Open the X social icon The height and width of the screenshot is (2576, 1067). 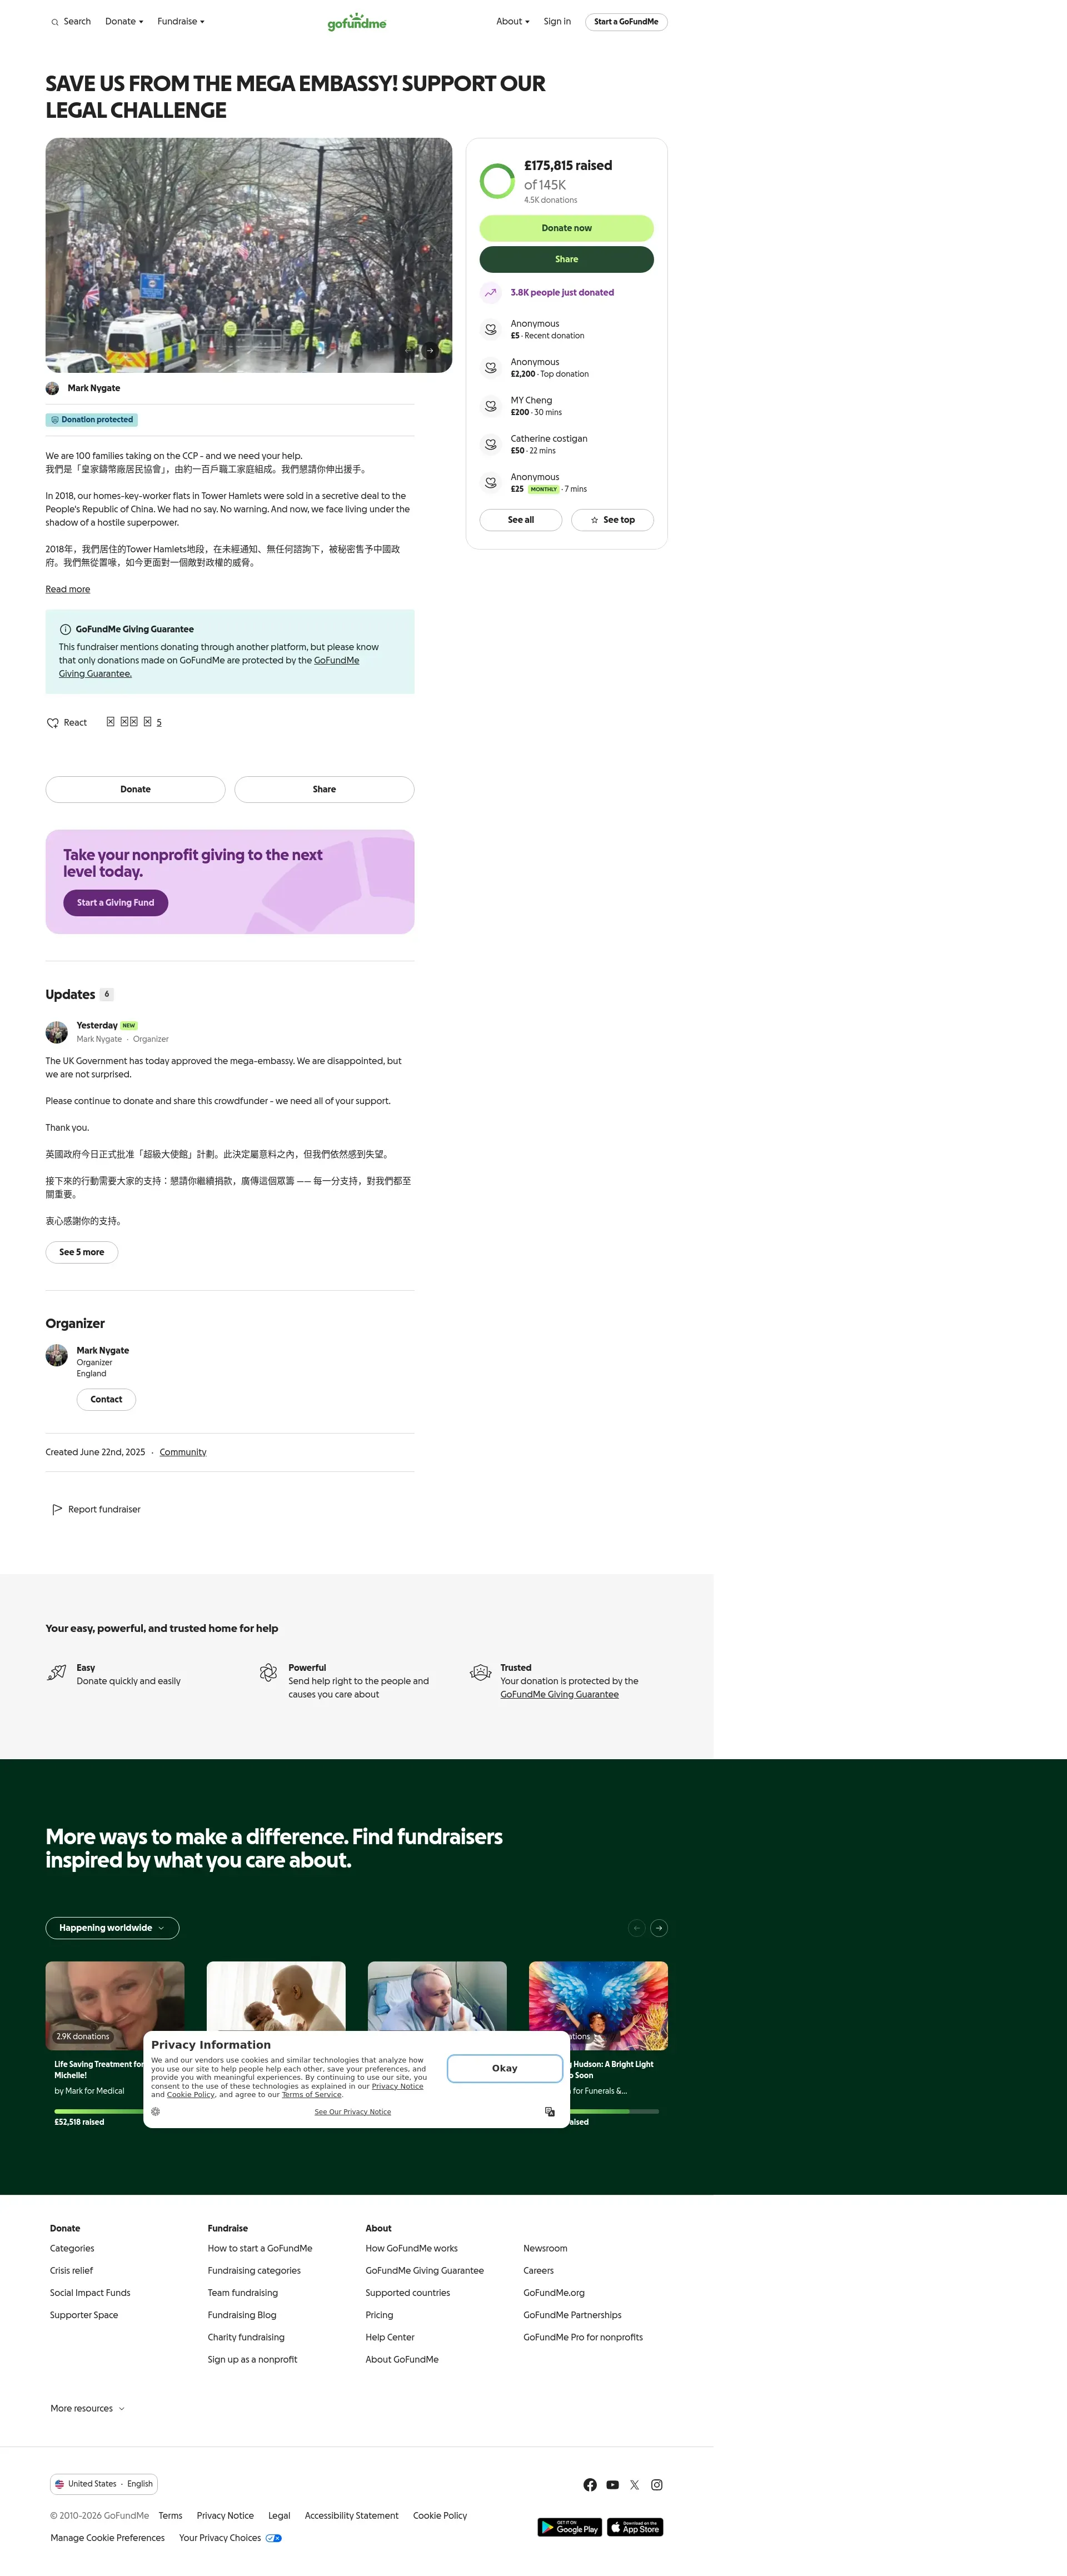(x=634, y=2485)
